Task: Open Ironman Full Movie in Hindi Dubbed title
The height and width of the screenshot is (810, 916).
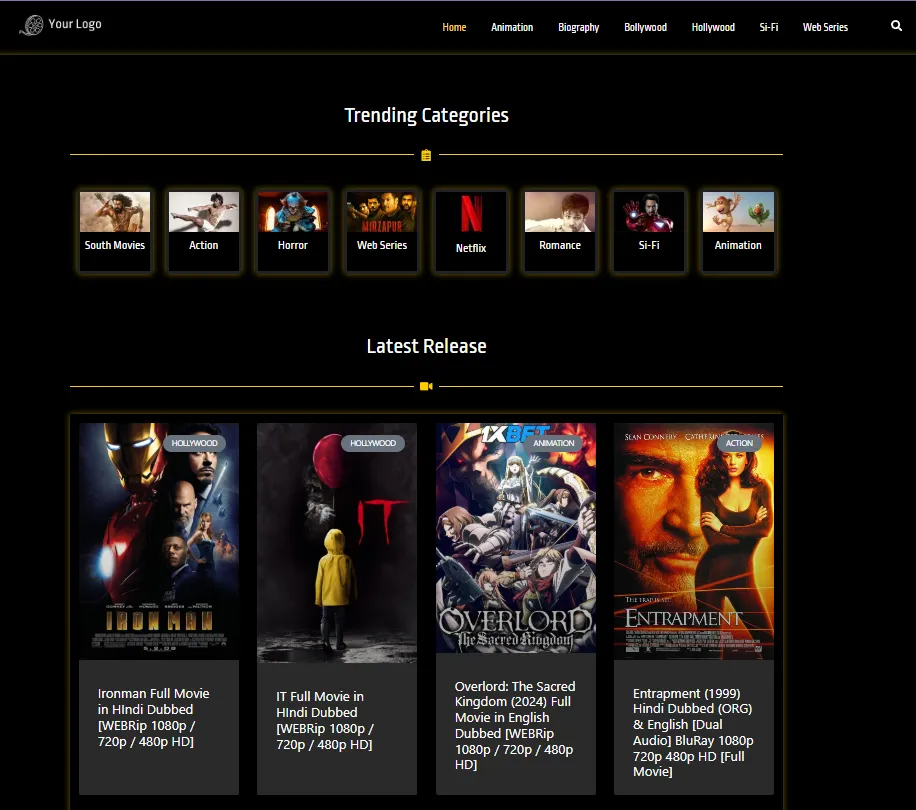Action: tap(154, 717)
